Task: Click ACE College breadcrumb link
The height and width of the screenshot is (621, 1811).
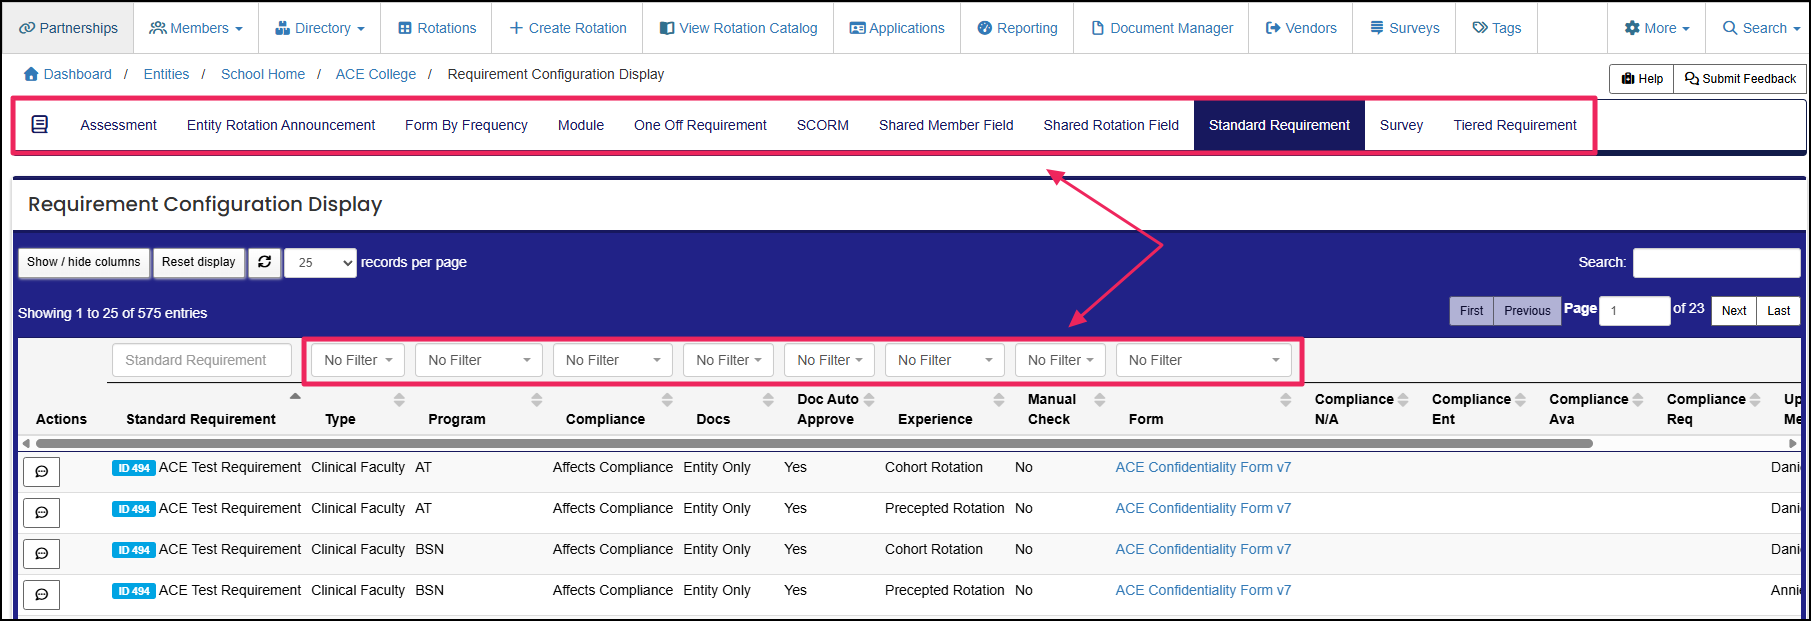Action: (x=376, y=74)
